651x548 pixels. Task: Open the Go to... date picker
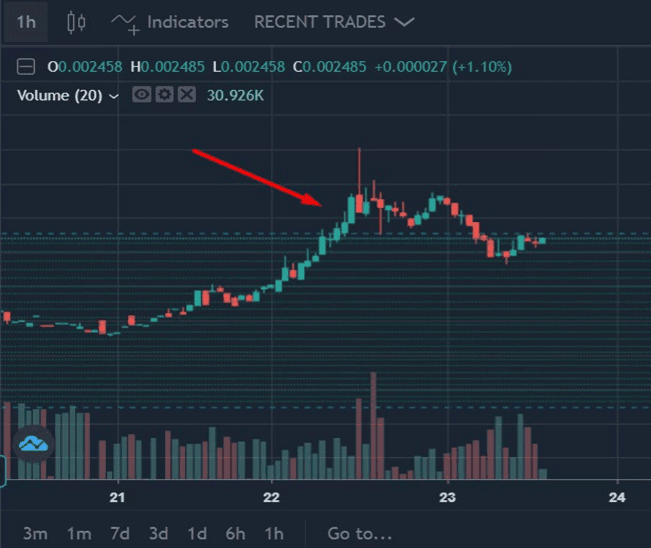pos(360,534)
